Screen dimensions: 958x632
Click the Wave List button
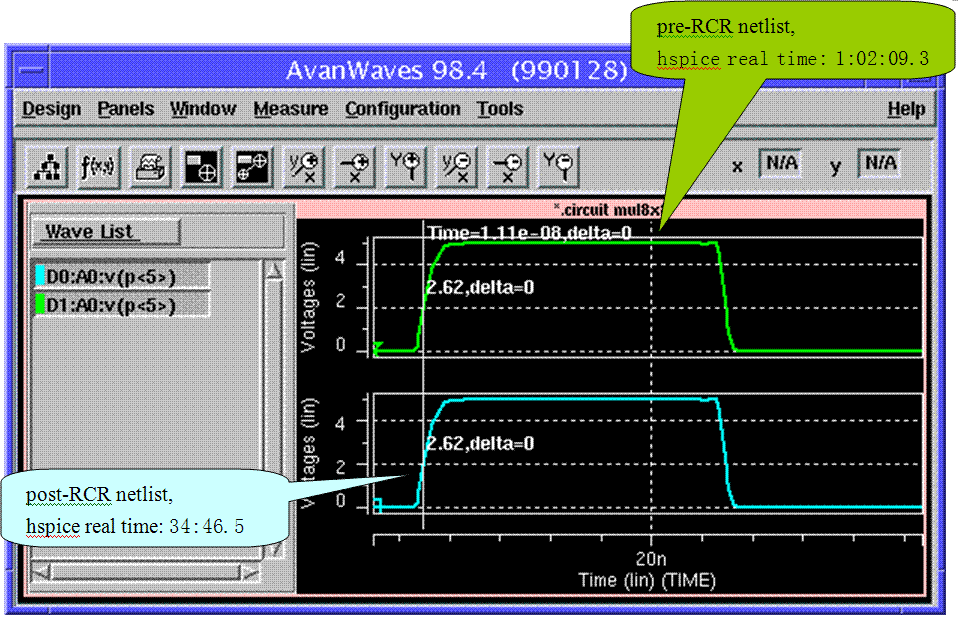[x=106, y=232]
